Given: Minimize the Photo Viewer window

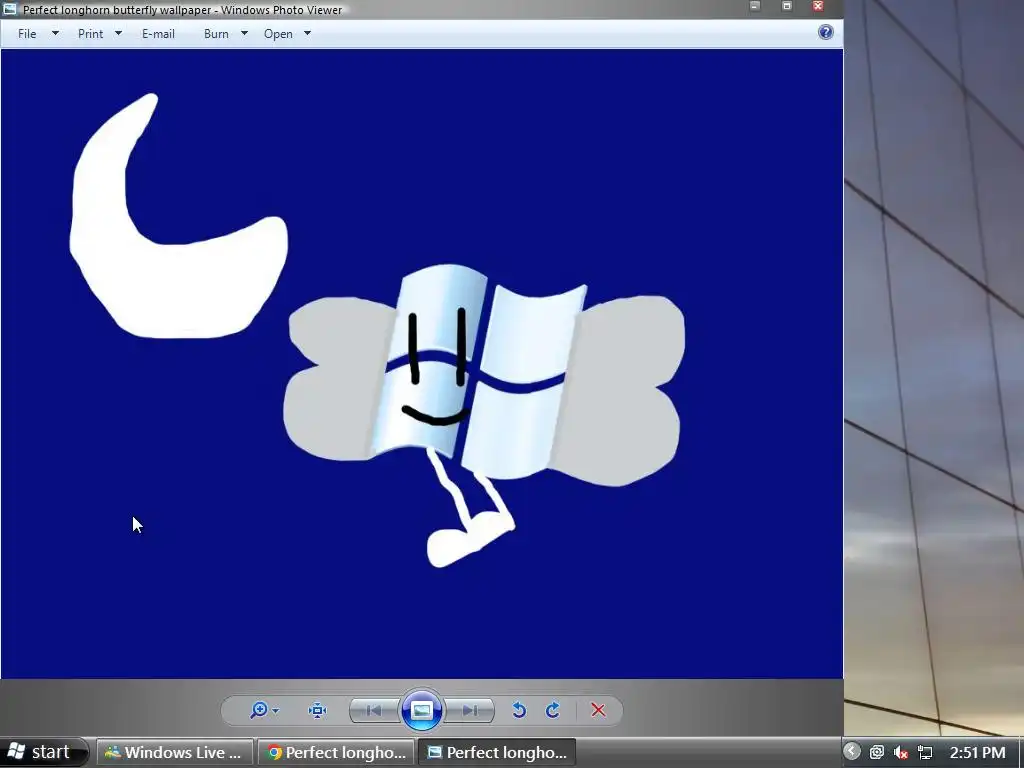Looking at the screenshot, I should click(x=755, y=7).
